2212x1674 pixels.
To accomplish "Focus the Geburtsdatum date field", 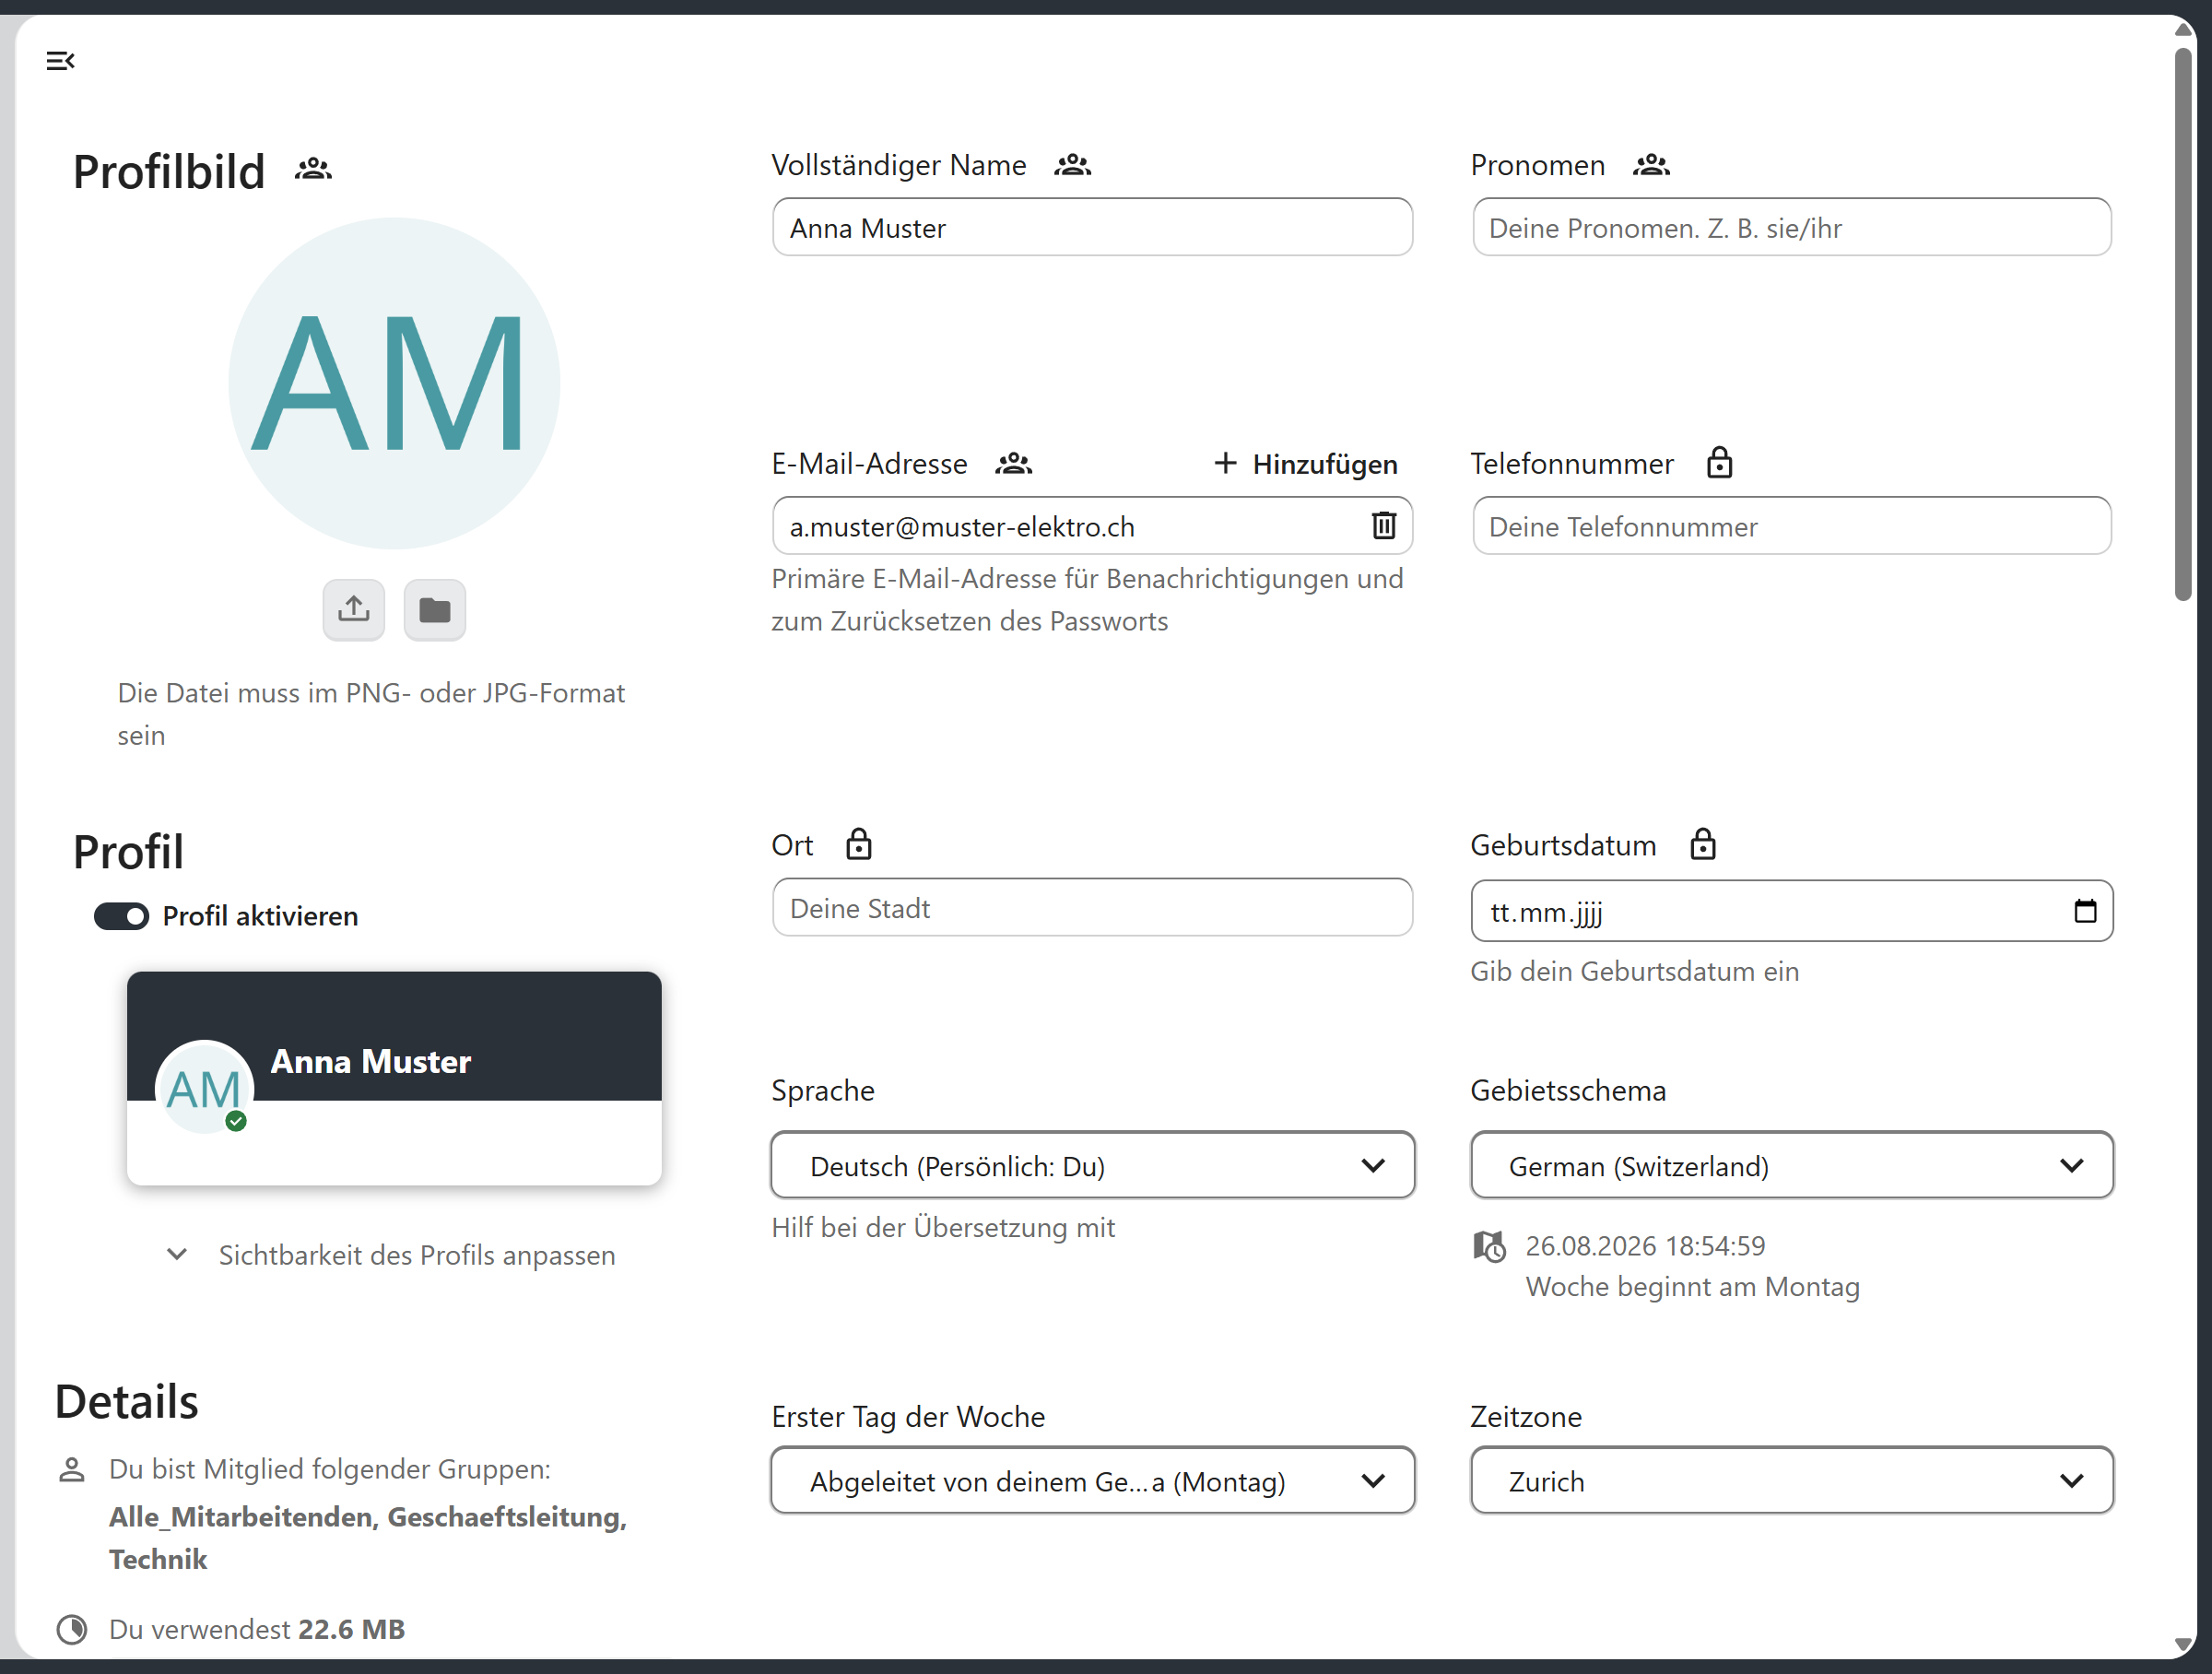I will tap(1791, 911).
